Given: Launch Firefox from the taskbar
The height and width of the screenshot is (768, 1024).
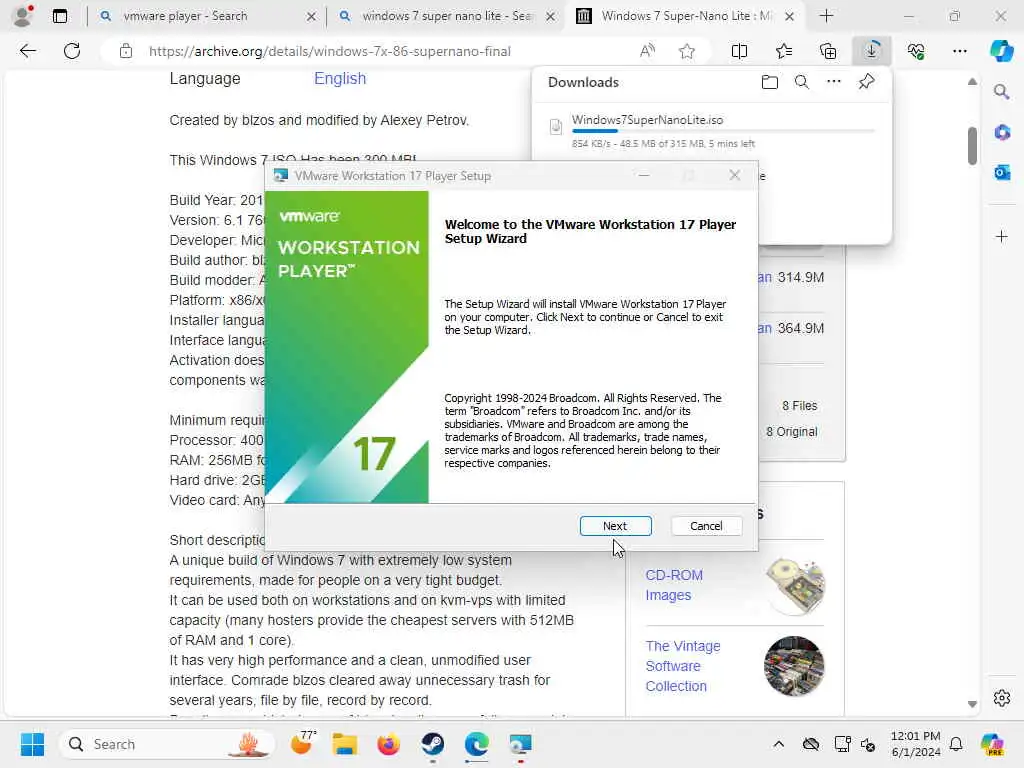Looking at the screenshot, I should (x=389, y=744).
